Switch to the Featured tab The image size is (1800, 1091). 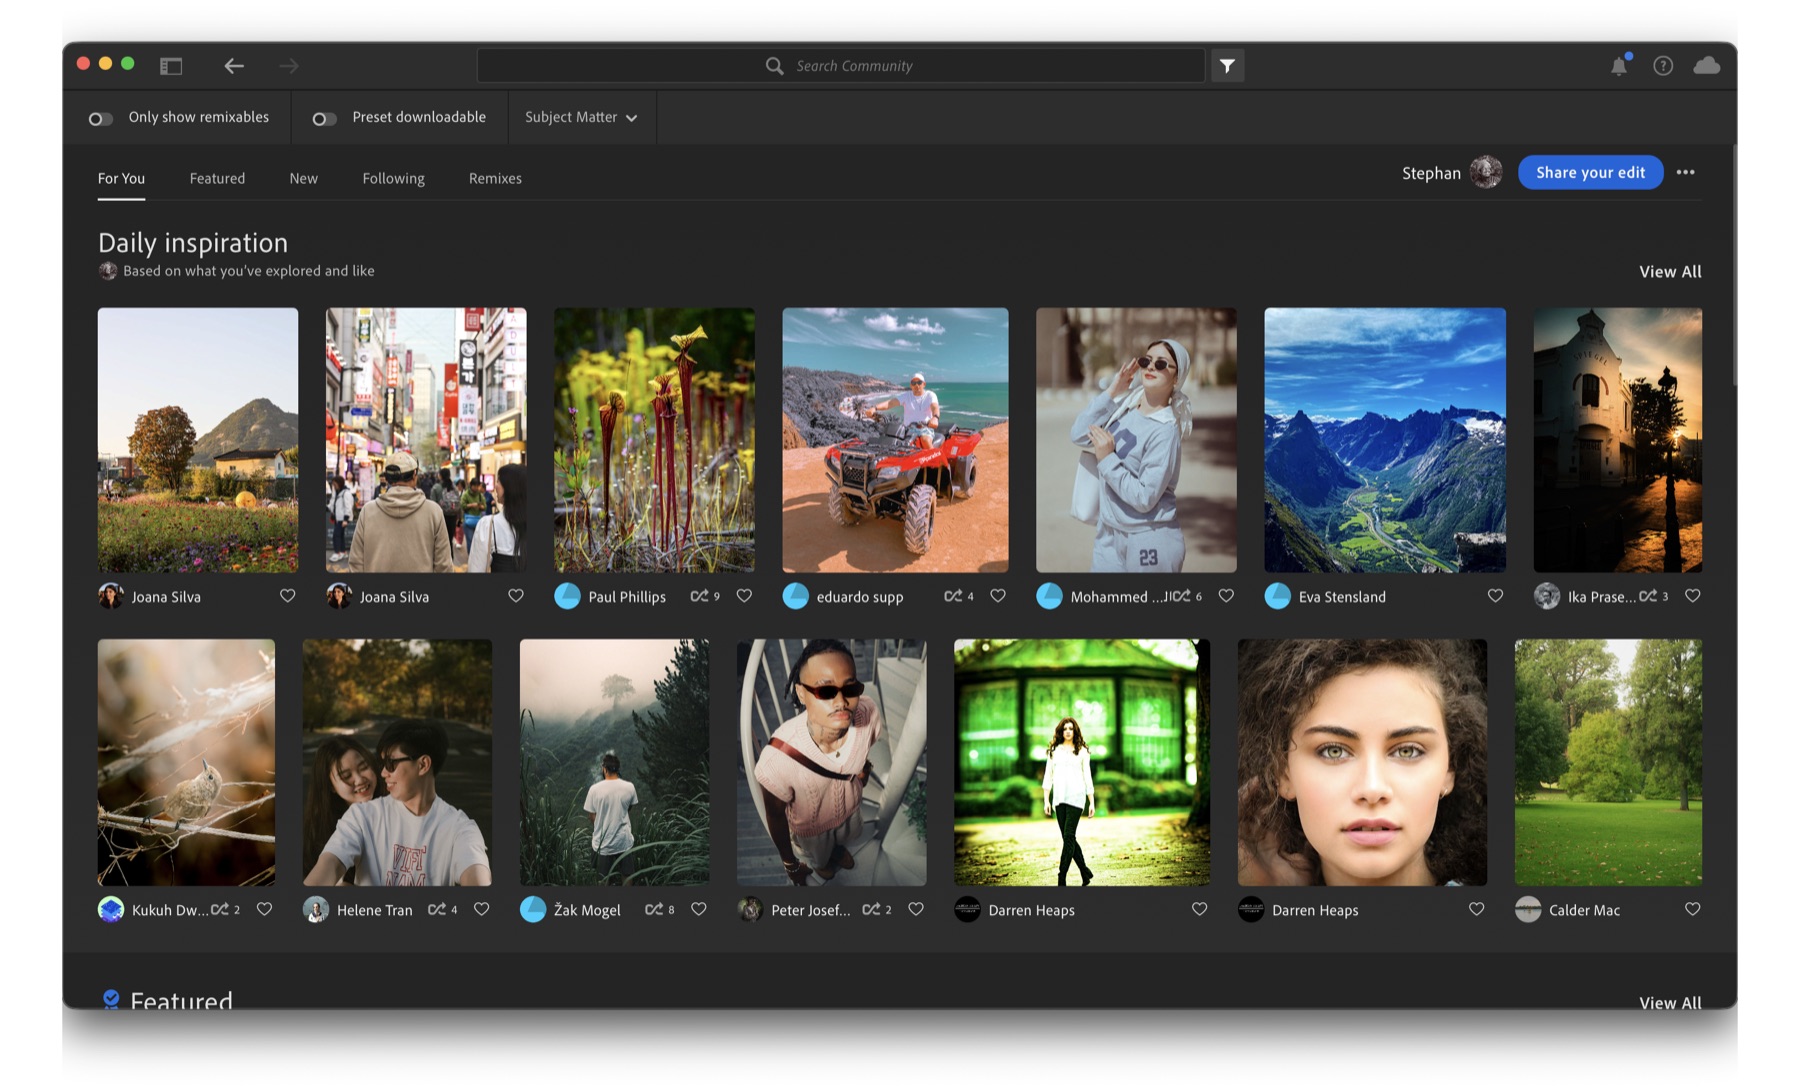pos(217,178)
